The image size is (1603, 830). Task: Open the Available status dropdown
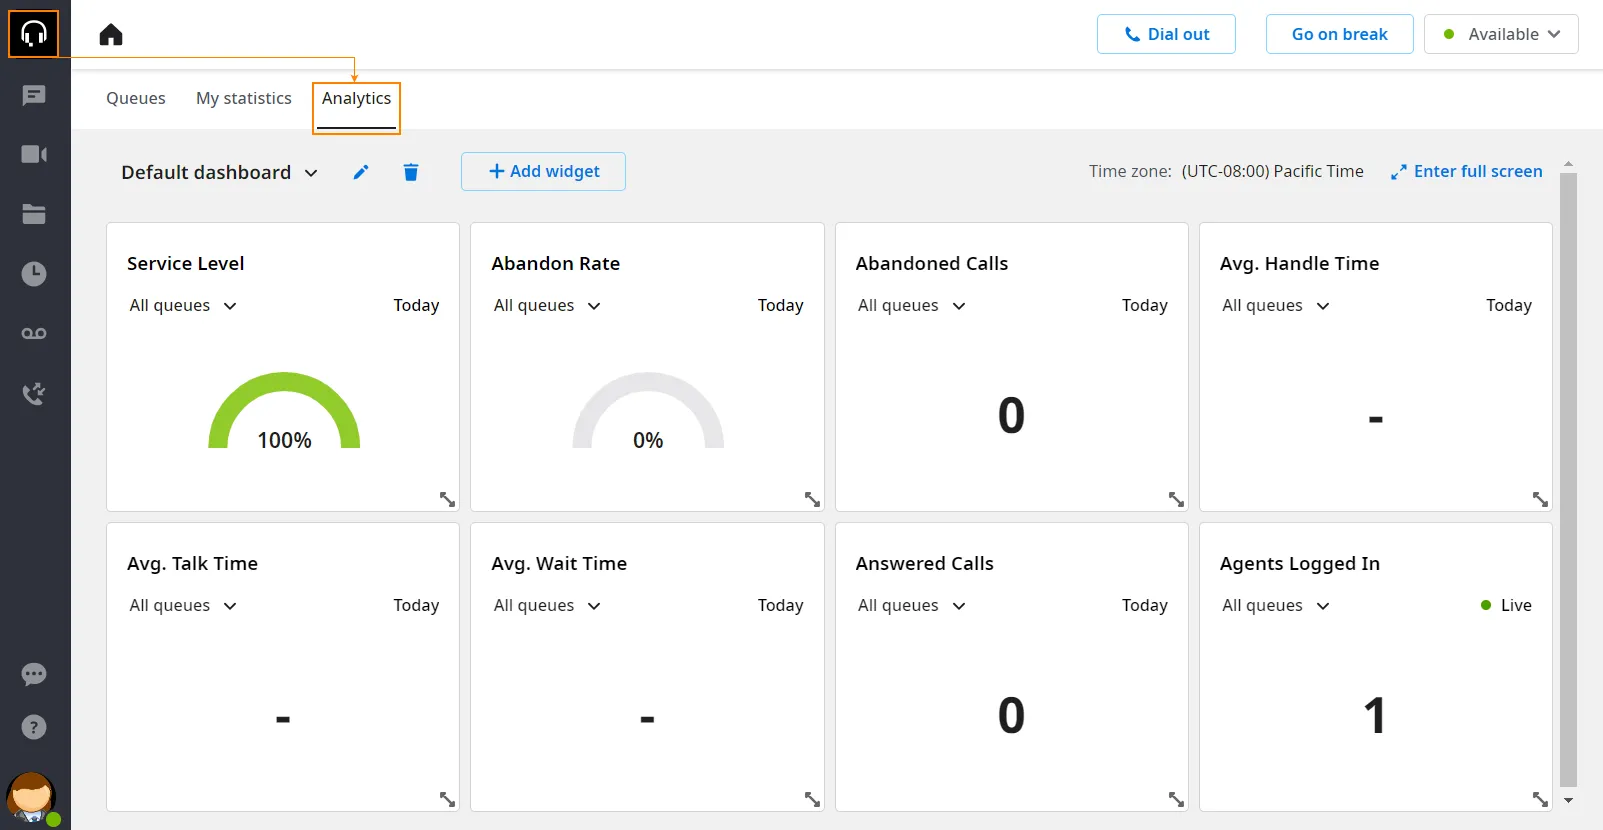1501,34
